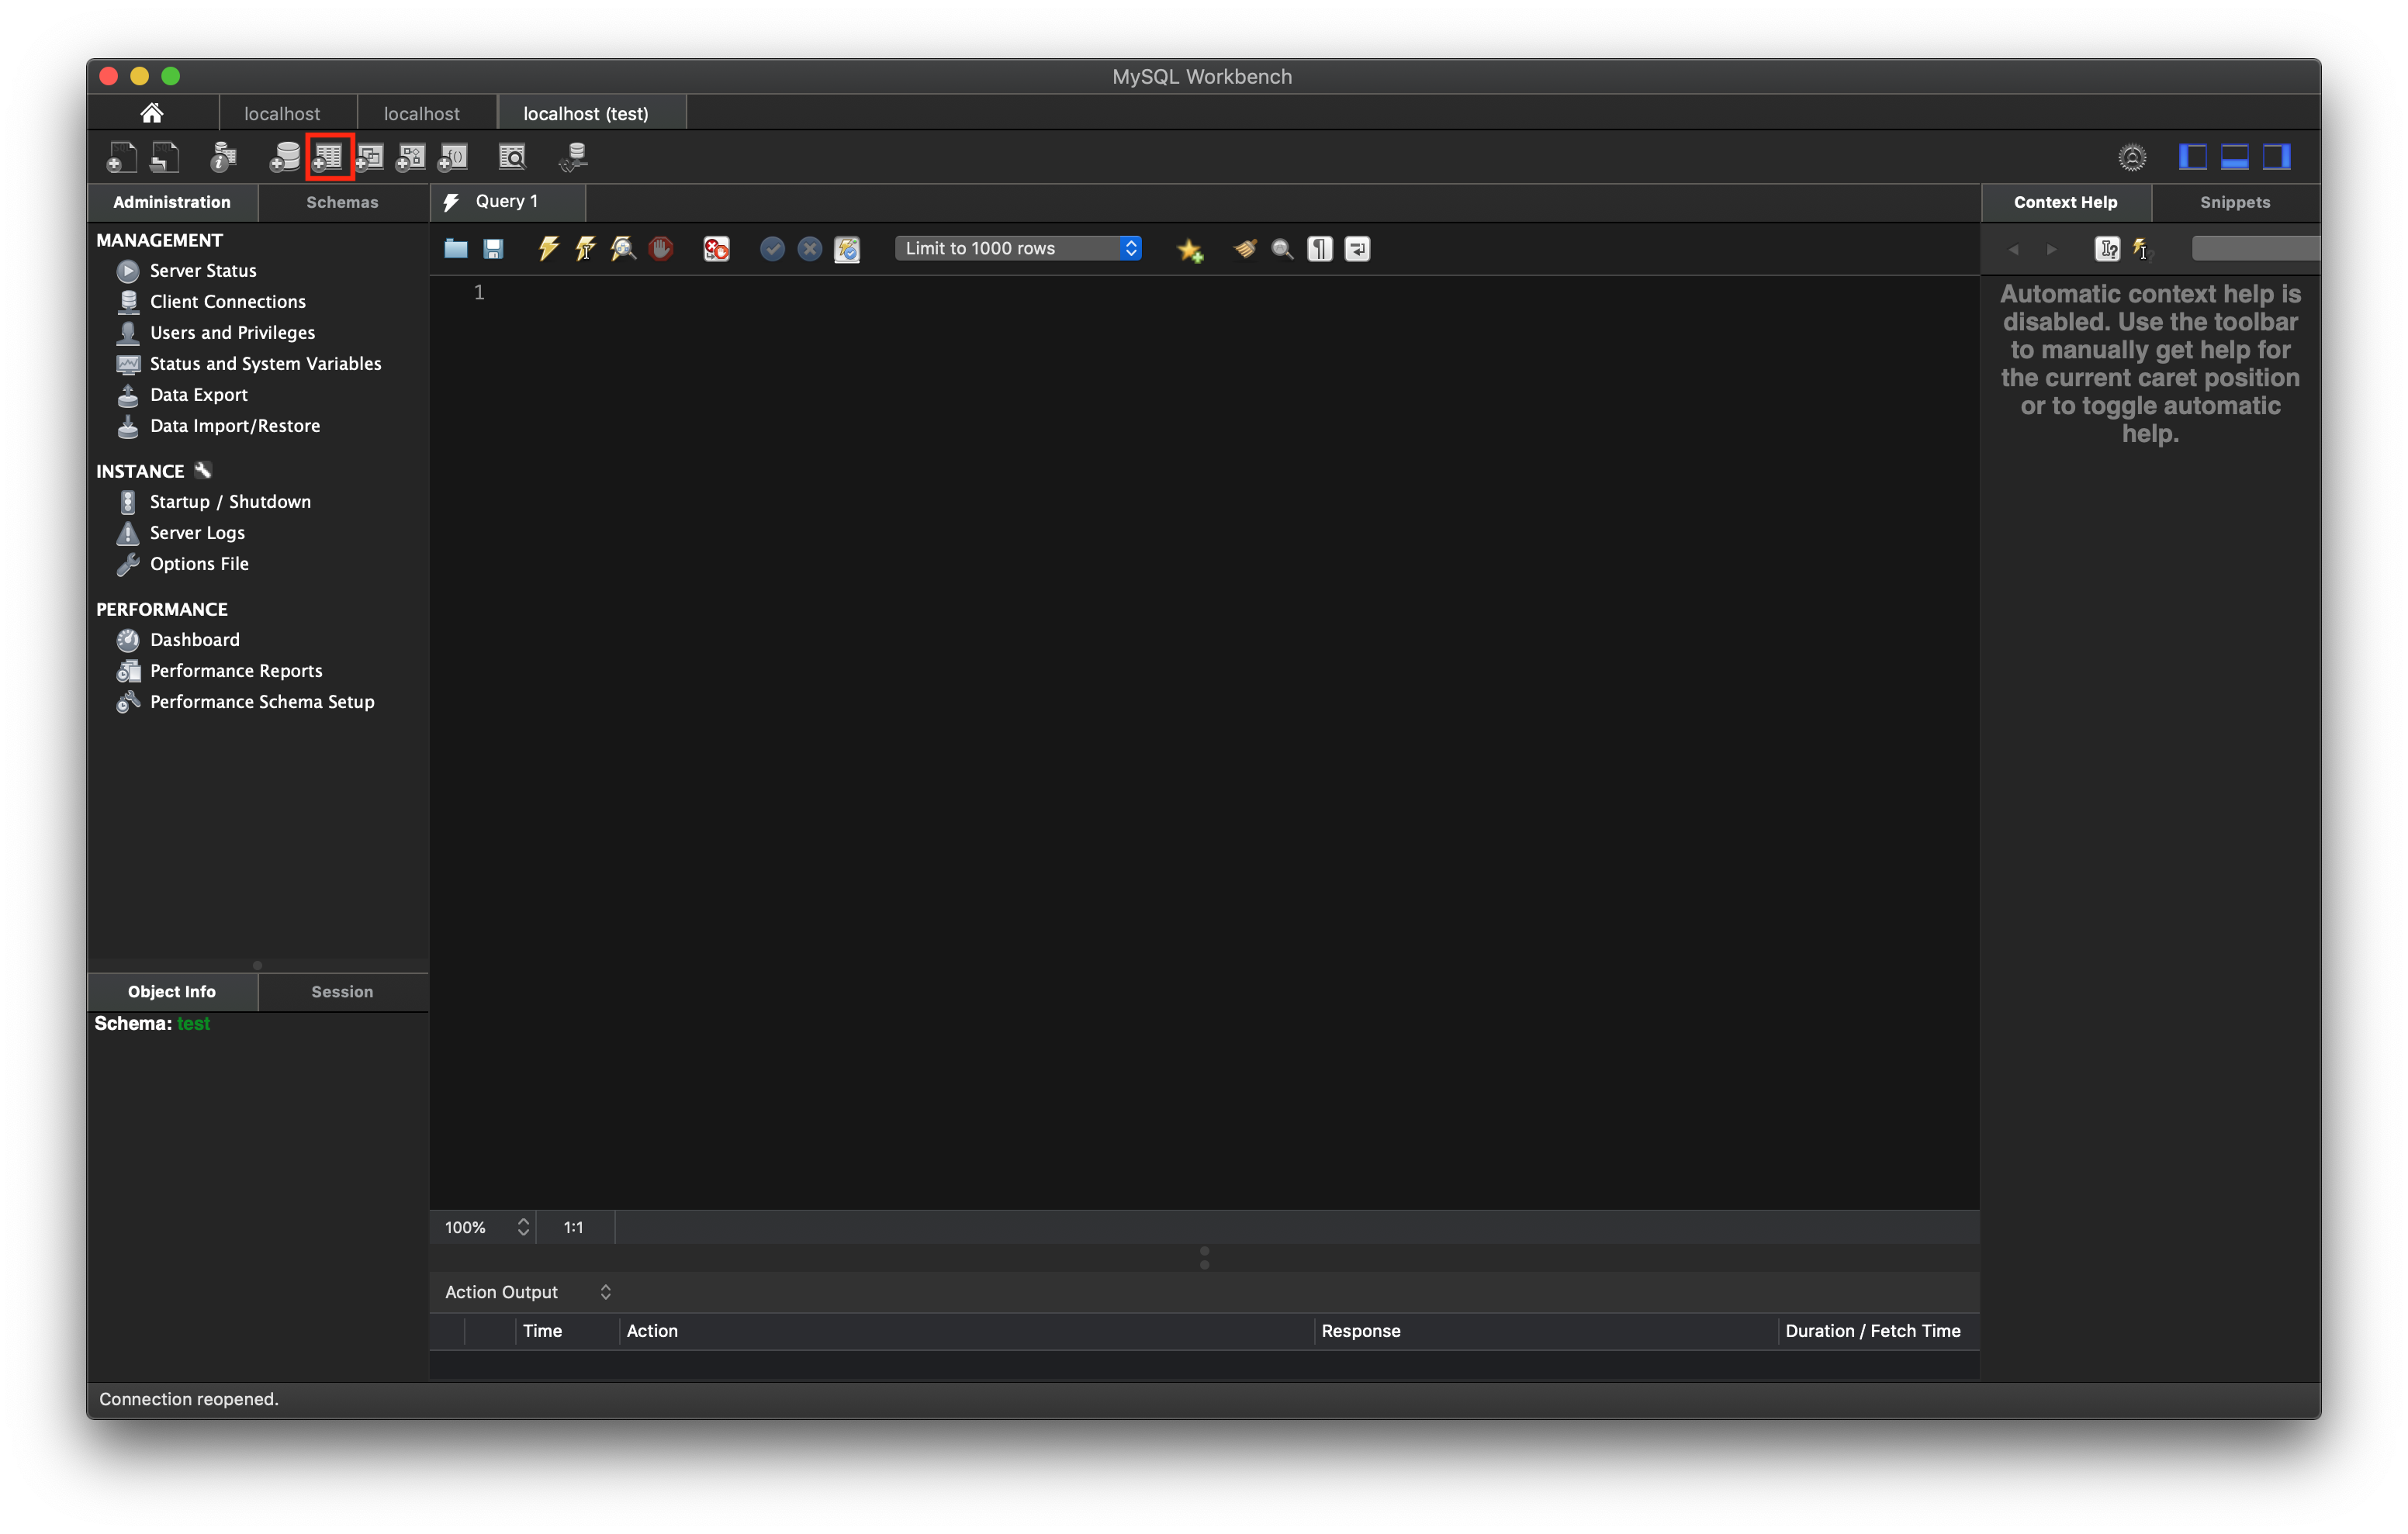Search table data toolbar icon
This screenshot has width=2408, height=1534.
[x=512, y=157]
